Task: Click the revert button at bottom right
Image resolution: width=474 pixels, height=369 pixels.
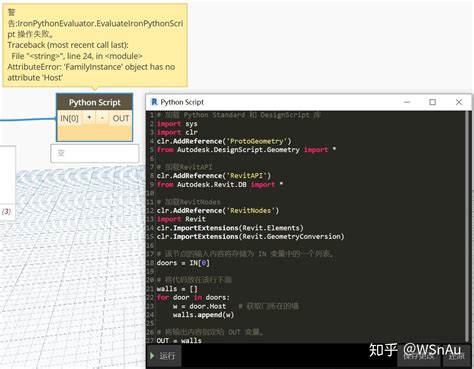Action: tap(456, 356)
